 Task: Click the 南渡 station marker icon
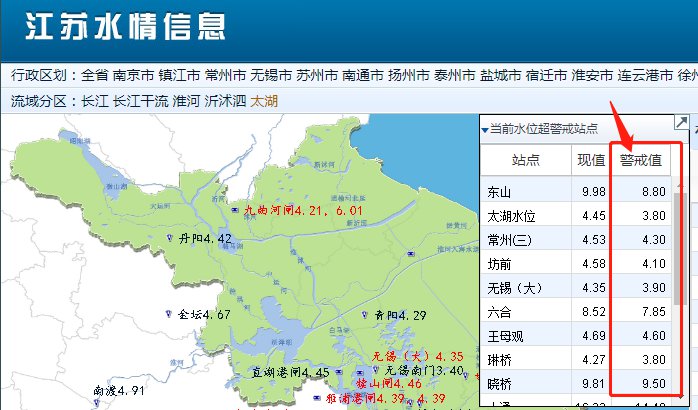pyautogui.click(x=97, y=403)
